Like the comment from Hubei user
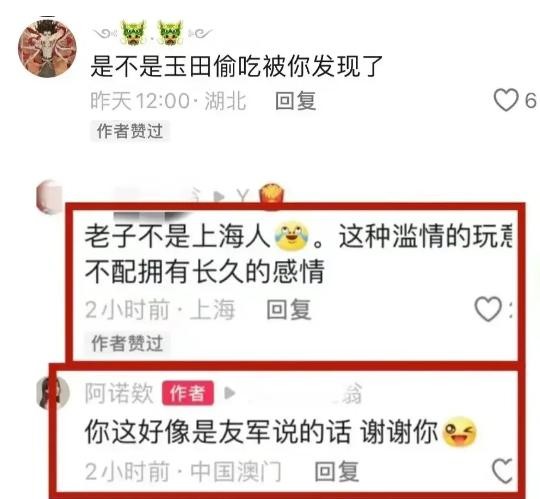The image size is (540, 499). pos(506,100)
